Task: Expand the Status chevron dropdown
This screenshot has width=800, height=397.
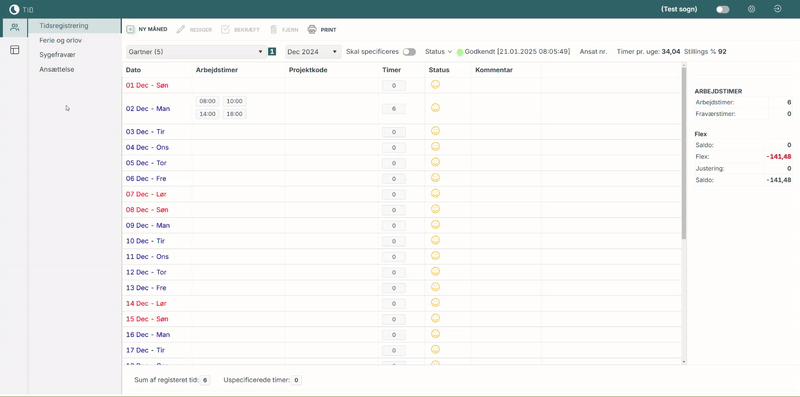Action: click(x=450, y=52)
